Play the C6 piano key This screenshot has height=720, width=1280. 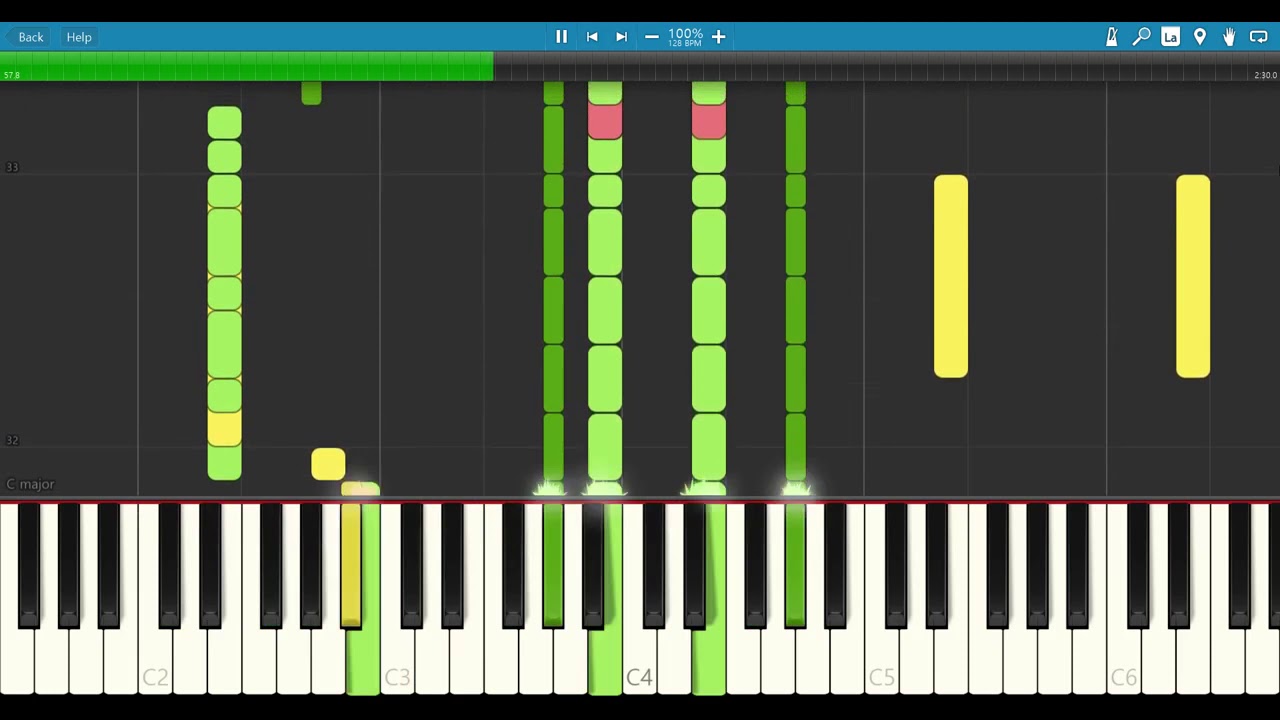(x=1123, y=660)
